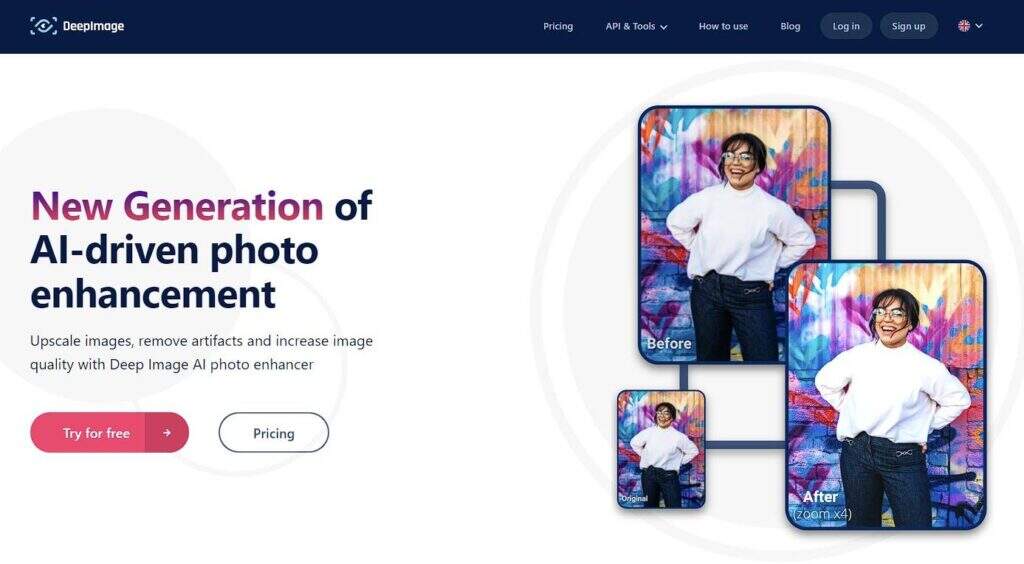The image size is (1024, 564).
Task: Go to the How to use page
Action: (723, 26)
